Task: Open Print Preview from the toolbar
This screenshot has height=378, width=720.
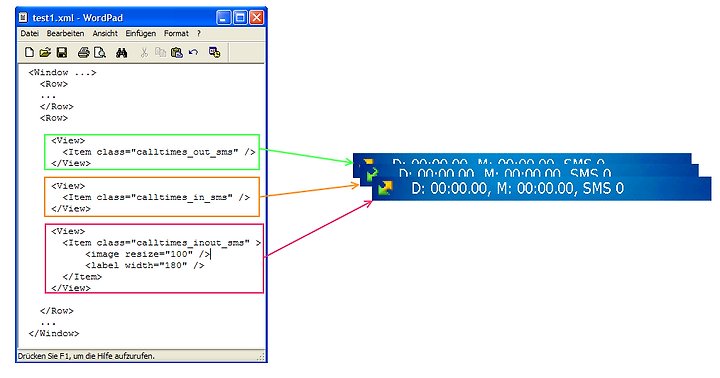Action: point(100,53)
